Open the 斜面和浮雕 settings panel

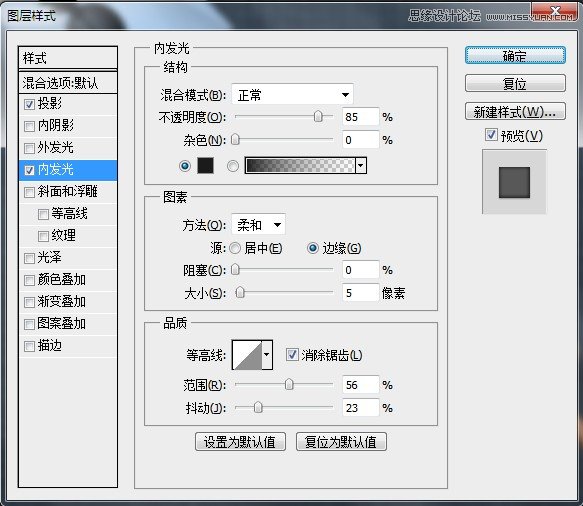coord(67,191)
